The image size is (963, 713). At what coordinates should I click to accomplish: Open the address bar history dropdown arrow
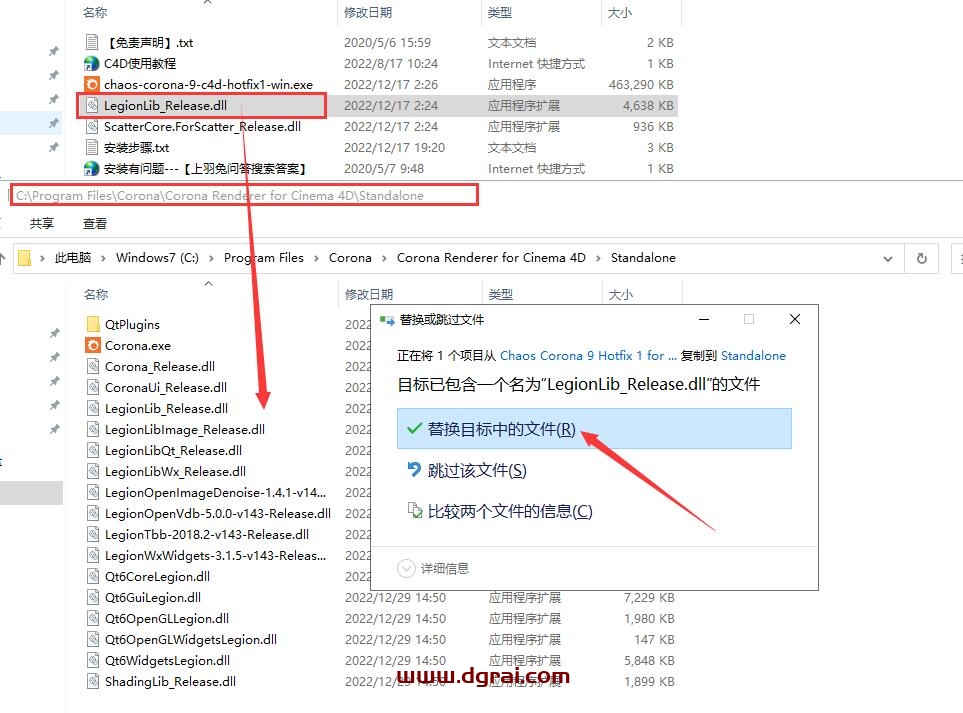tap(887, 258)
